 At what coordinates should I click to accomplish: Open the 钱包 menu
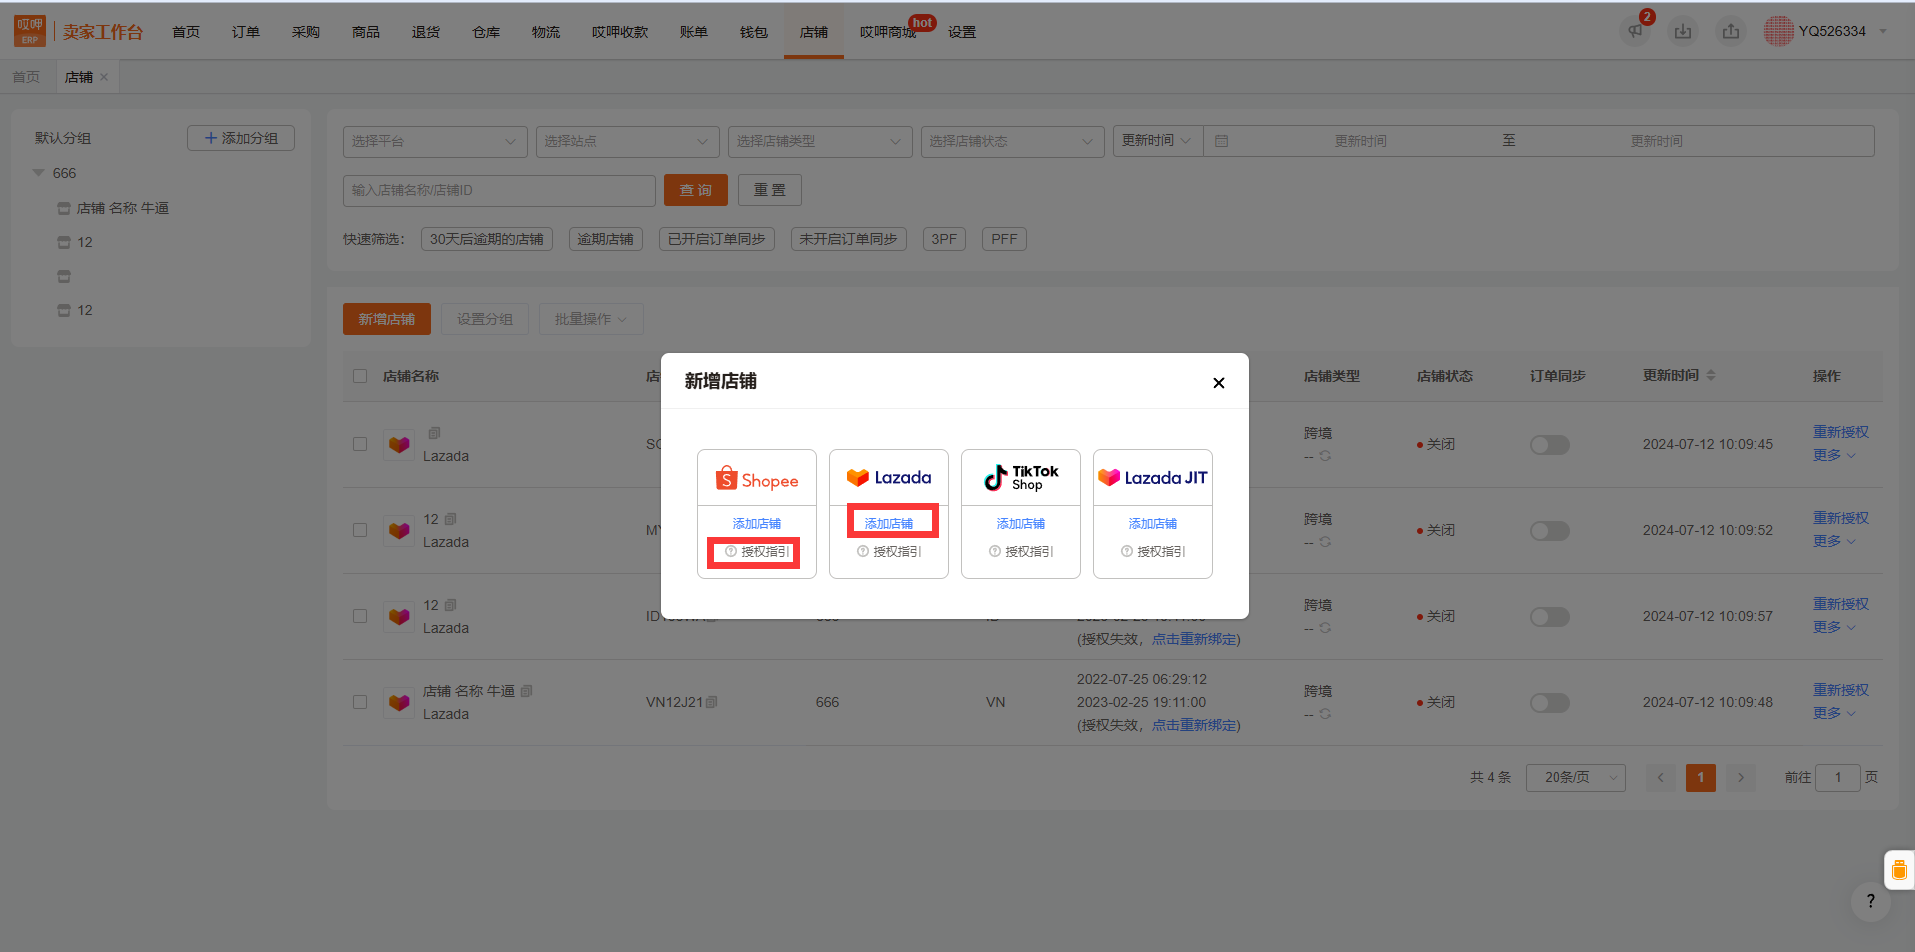pos(754,32)
